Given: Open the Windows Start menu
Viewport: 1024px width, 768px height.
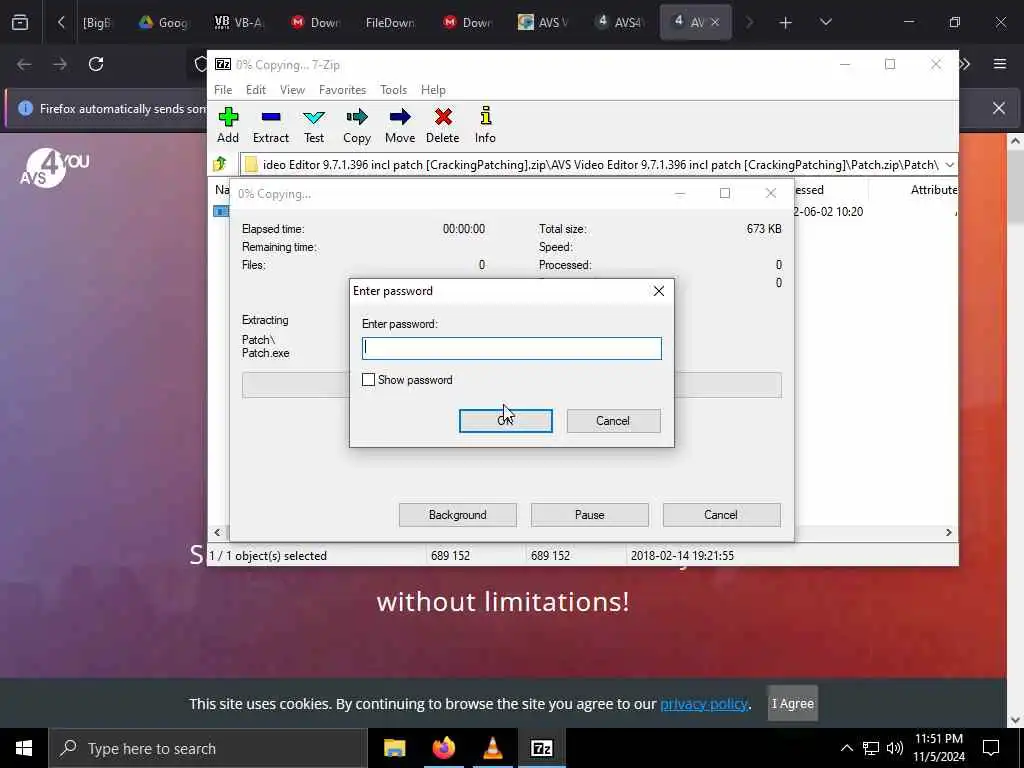Looking at the screenshot, I should point(24,748).
